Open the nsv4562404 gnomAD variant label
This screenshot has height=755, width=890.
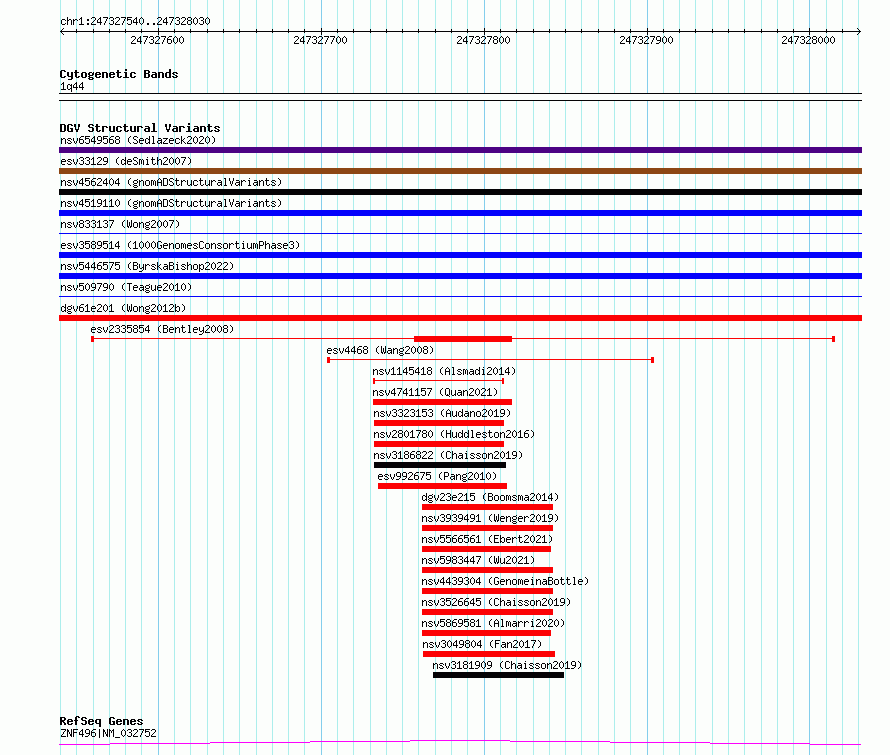point(170,182)
